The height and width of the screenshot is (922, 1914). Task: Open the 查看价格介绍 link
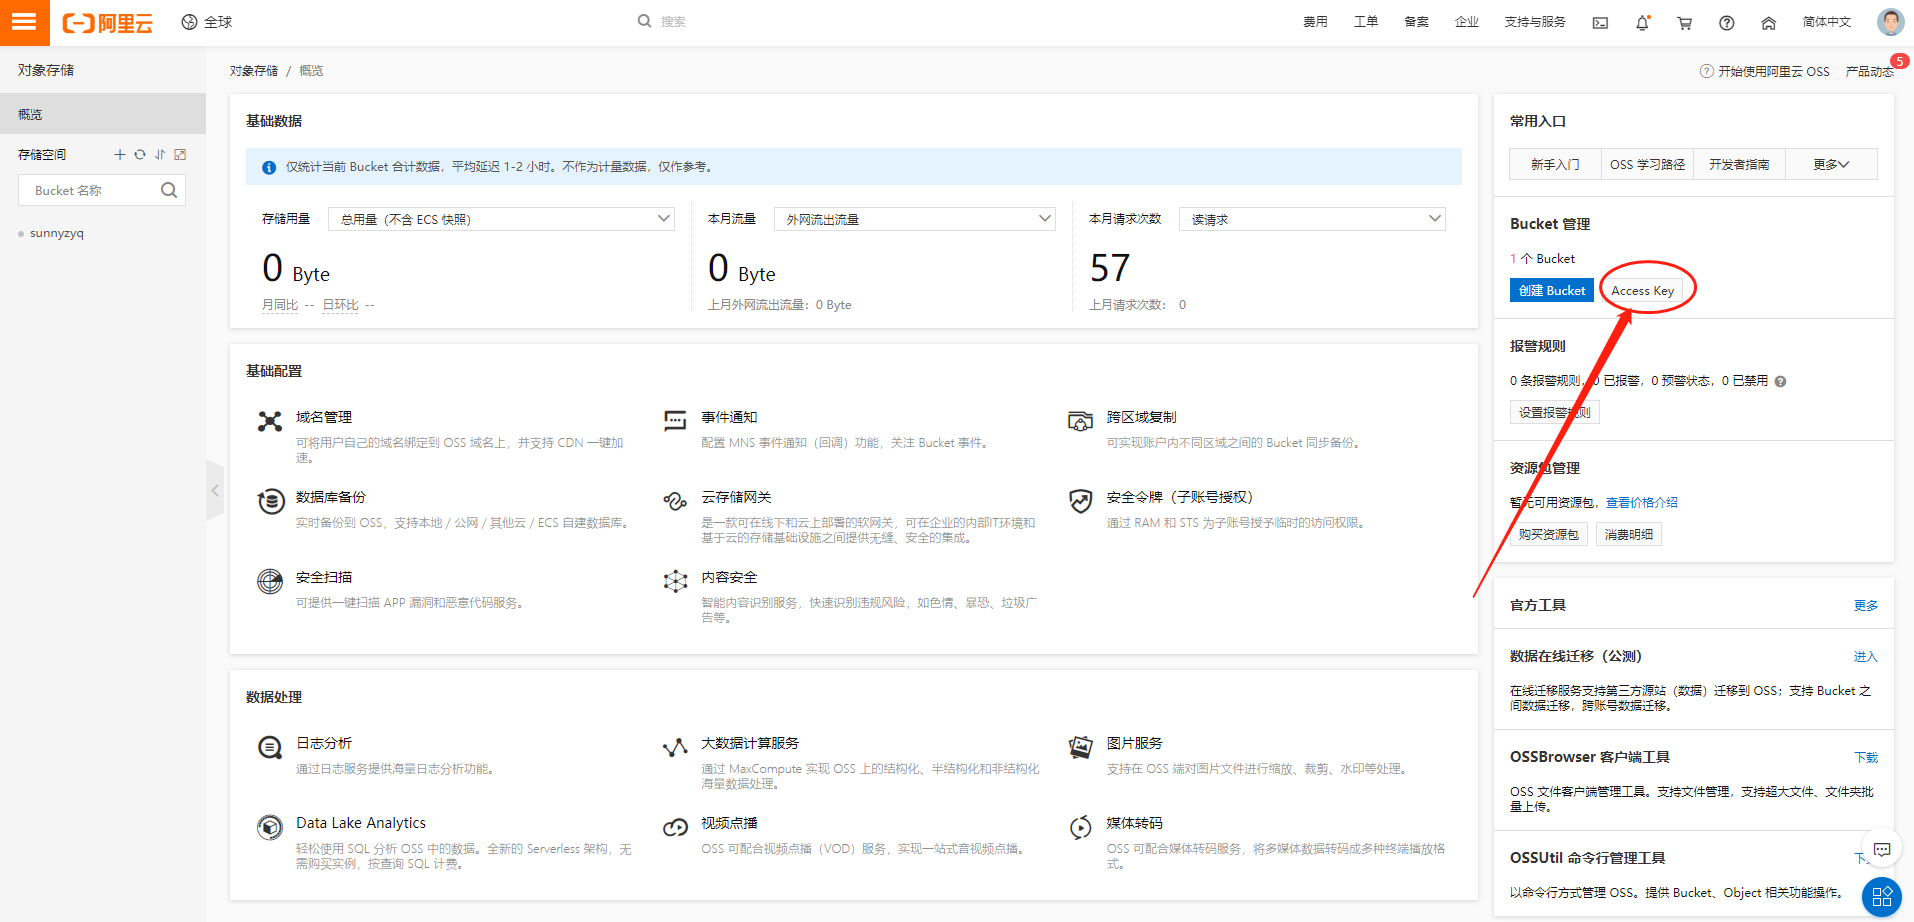pos(1642,502)
